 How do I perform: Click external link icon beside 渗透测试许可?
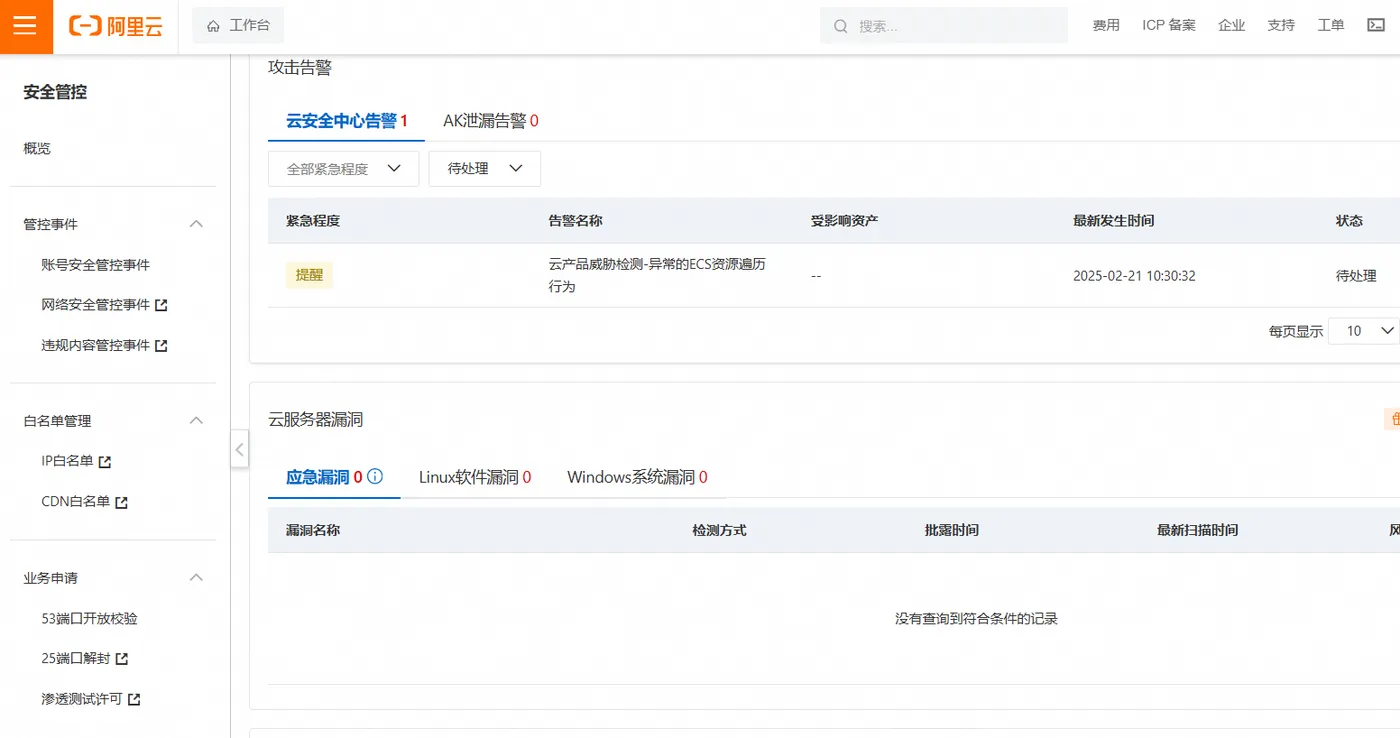coord(134,699)
